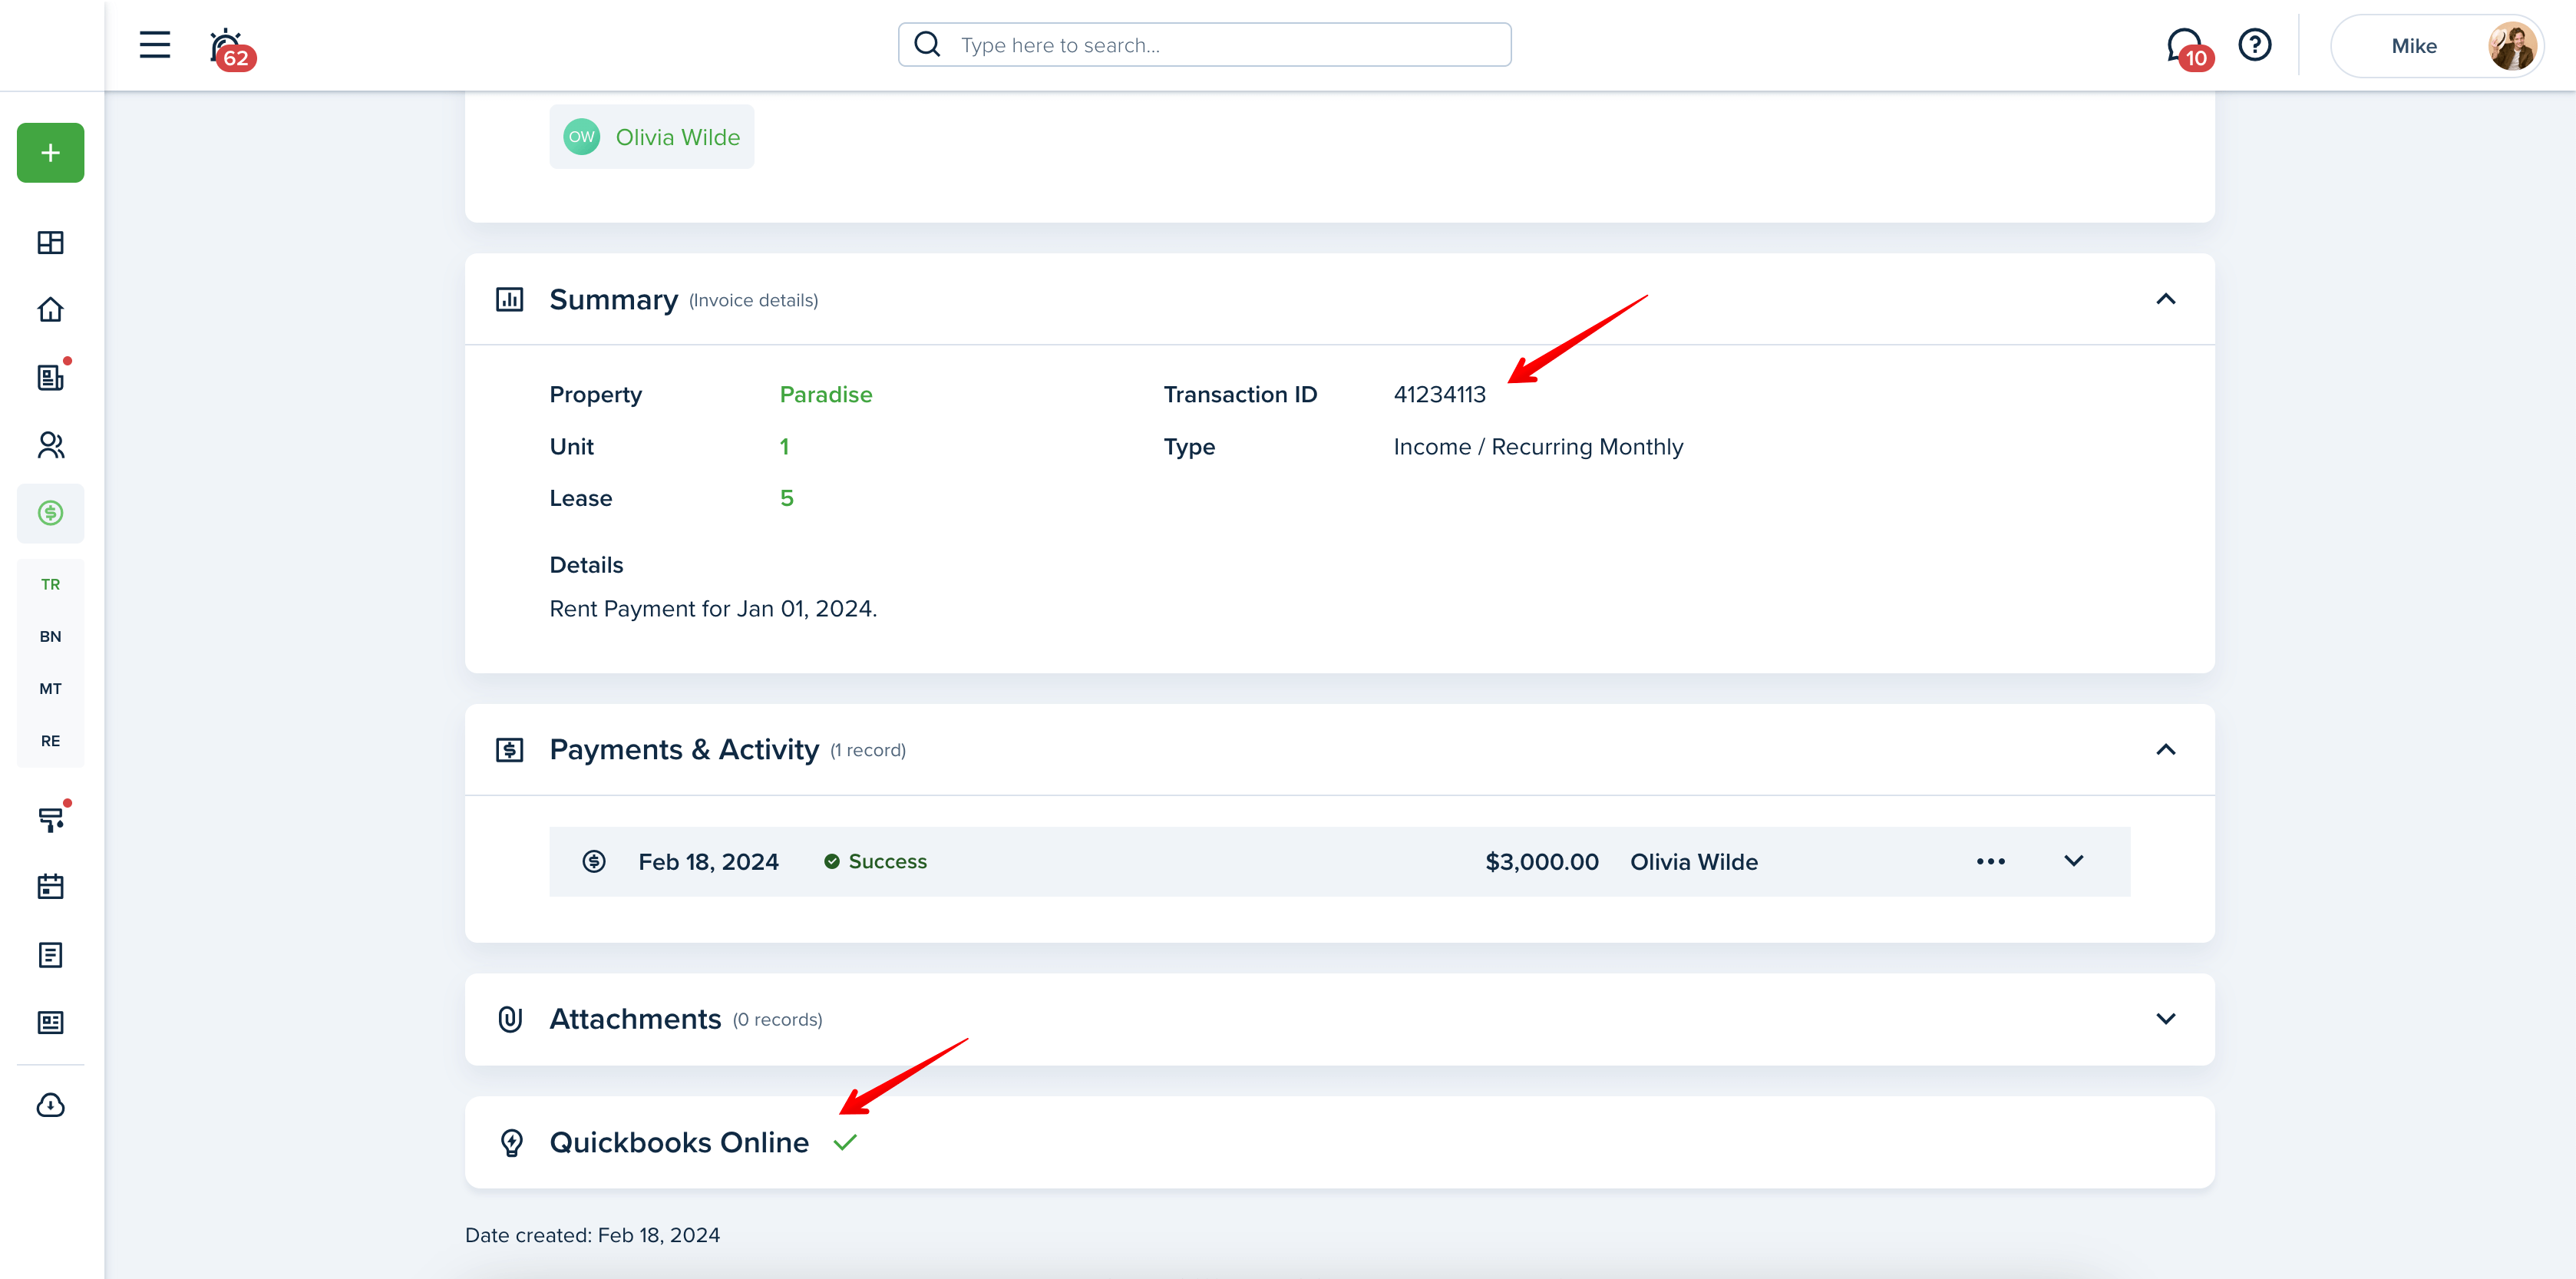Screen dimensions: 2576x1279
Task: Open the documents page icon in sidebar
Action: tap(51, 955)
